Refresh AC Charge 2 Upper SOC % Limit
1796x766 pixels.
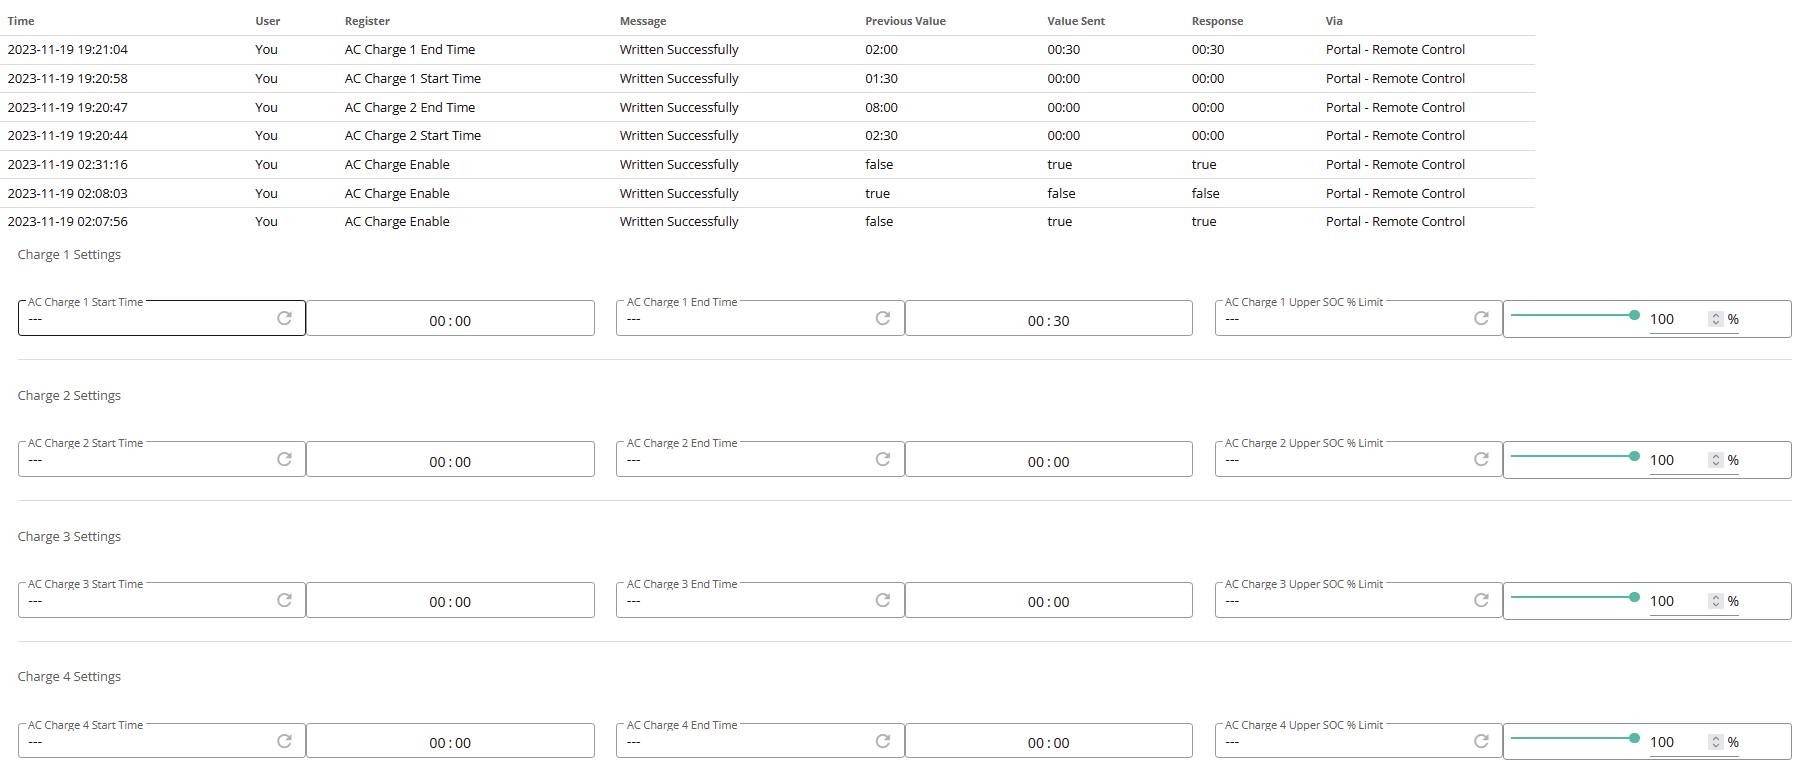pos(1481,459)
